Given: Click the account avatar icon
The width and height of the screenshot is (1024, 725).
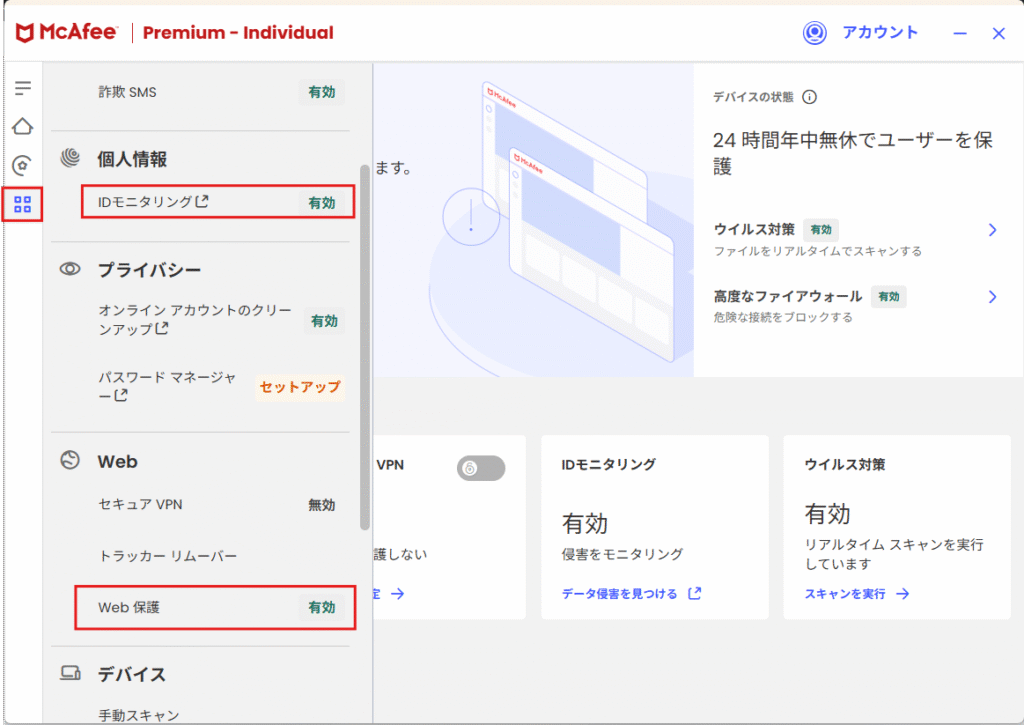Looking at the screenshot, I should [x=814, y=33].
